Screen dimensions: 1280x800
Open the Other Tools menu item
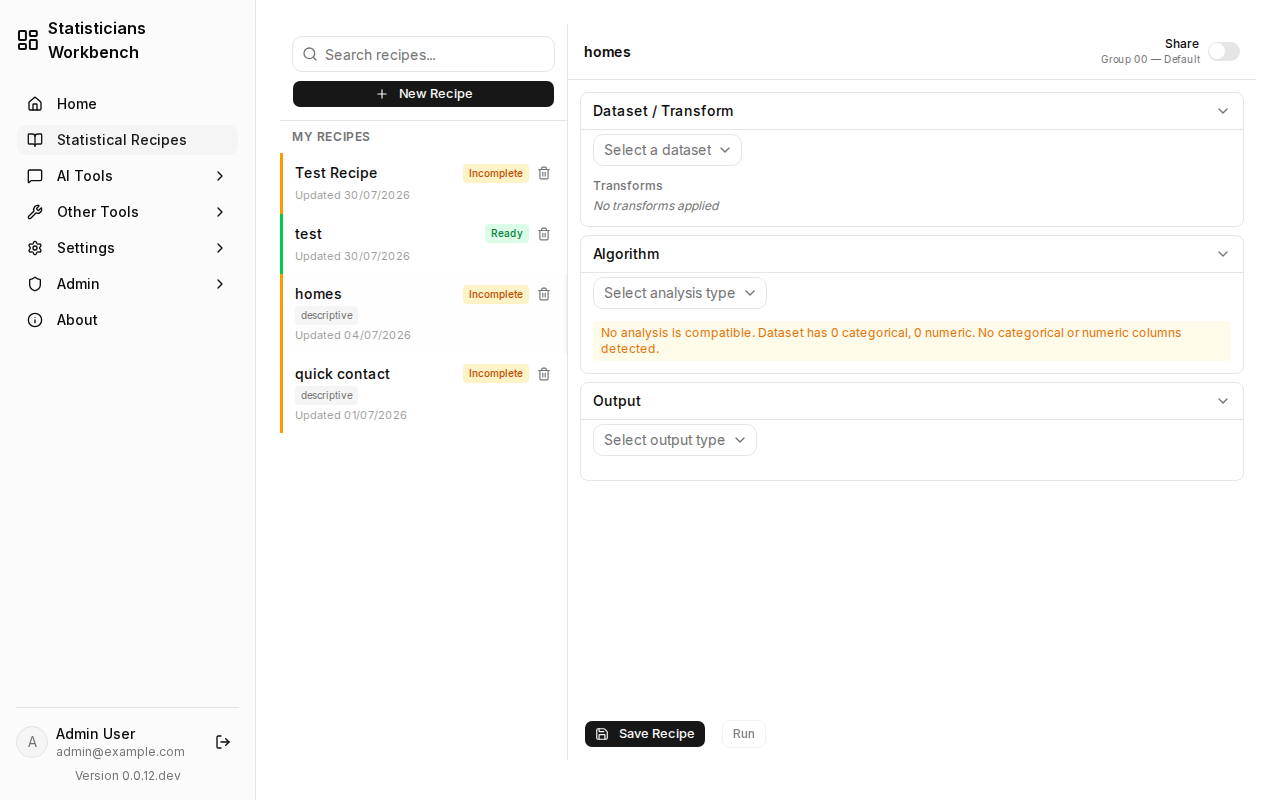pos(127,212)
